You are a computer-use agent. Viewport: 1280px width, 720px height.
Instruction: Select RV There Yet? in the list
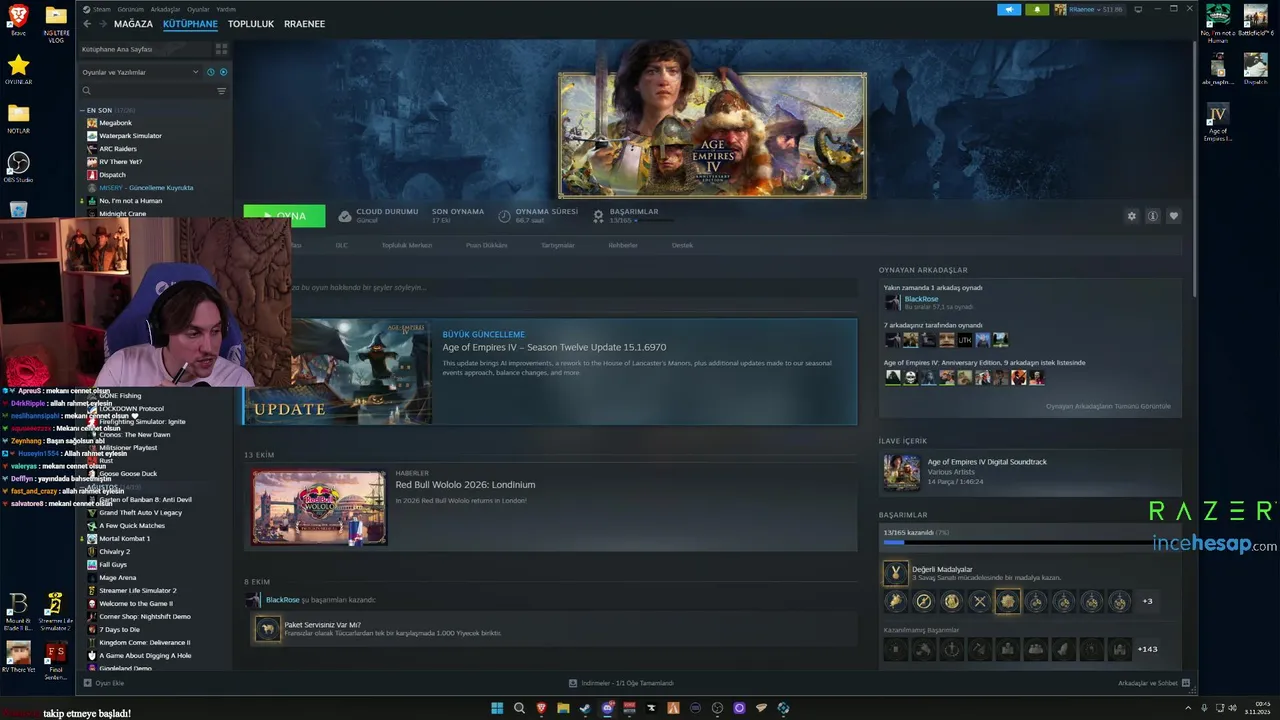click(120, 162)
